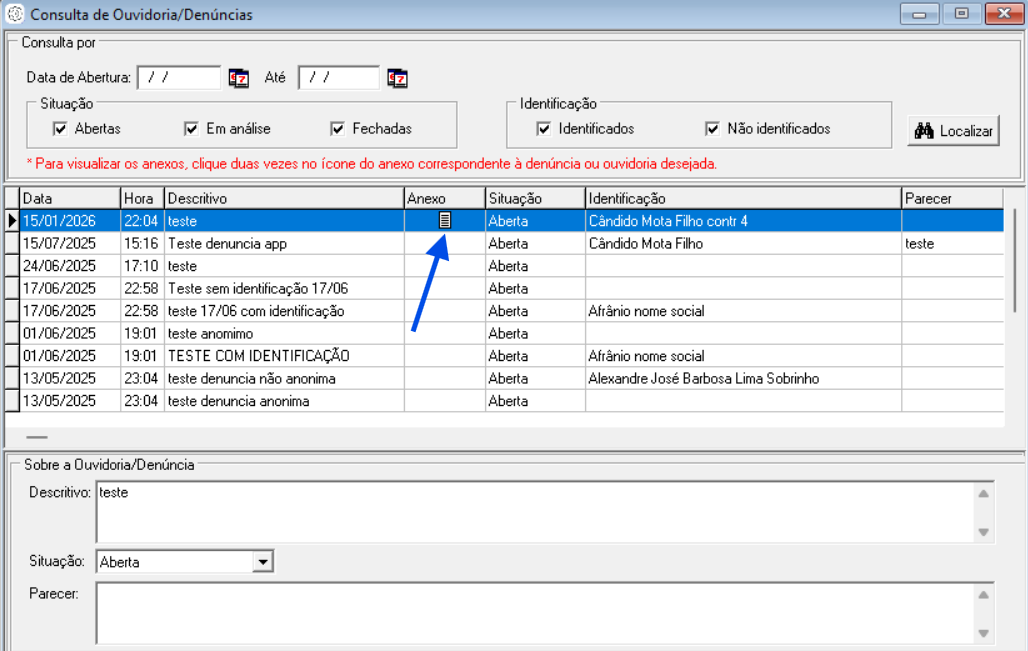1028x651 pixels.
Task: Toggle the Identificados checkbox
Action: coord(544,128)
